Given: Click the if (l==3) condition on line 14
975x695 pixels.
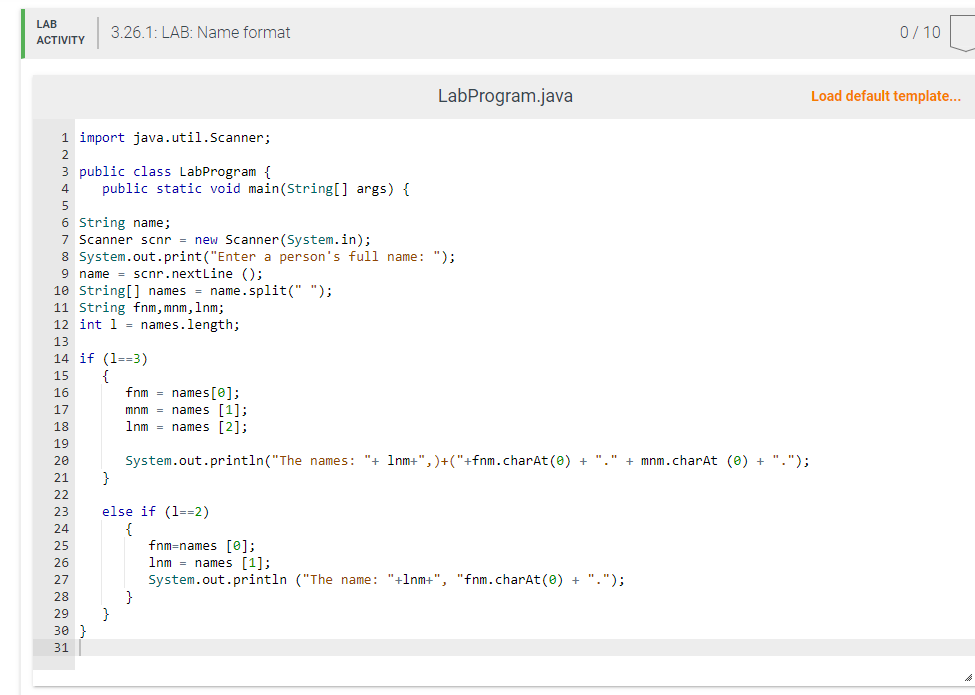Looking at the screenshot, I should tap(115, 358).
